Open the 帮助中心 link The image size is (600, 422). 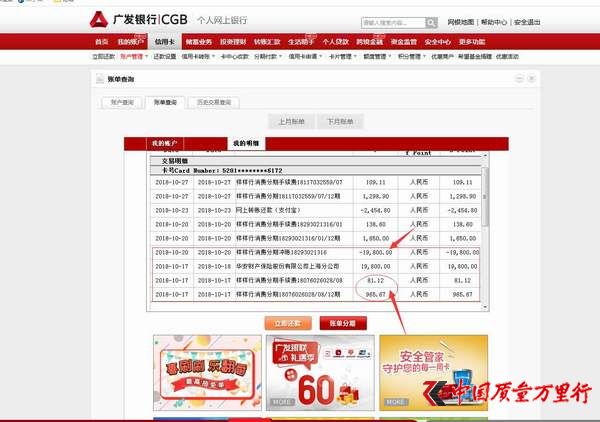click(494, 22)
